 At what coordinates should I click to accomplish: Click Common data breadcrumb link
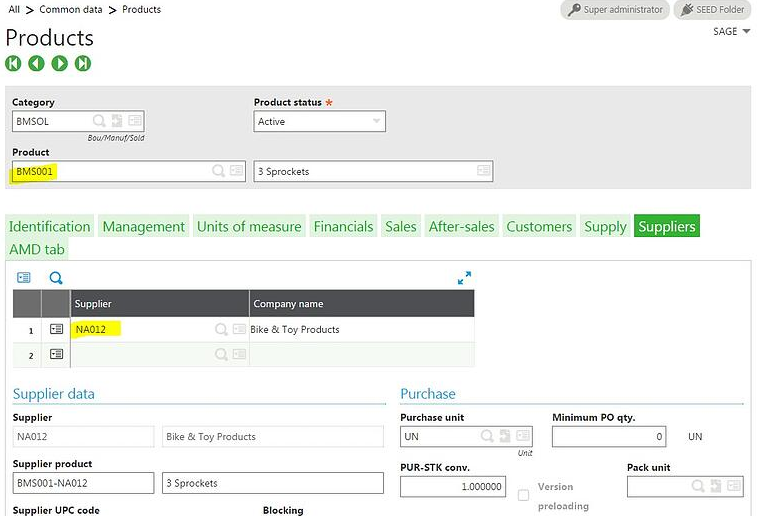tap(73, 10)
